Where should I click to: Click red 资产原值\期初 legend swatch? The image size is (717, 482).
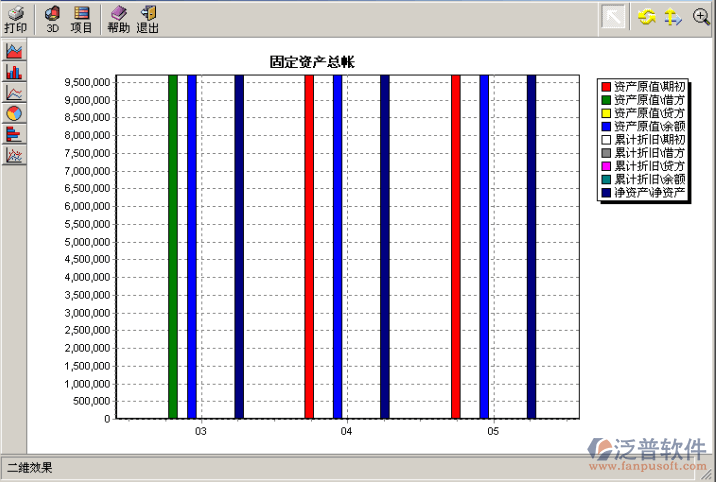pyautogui.click(x=606, y=87)
